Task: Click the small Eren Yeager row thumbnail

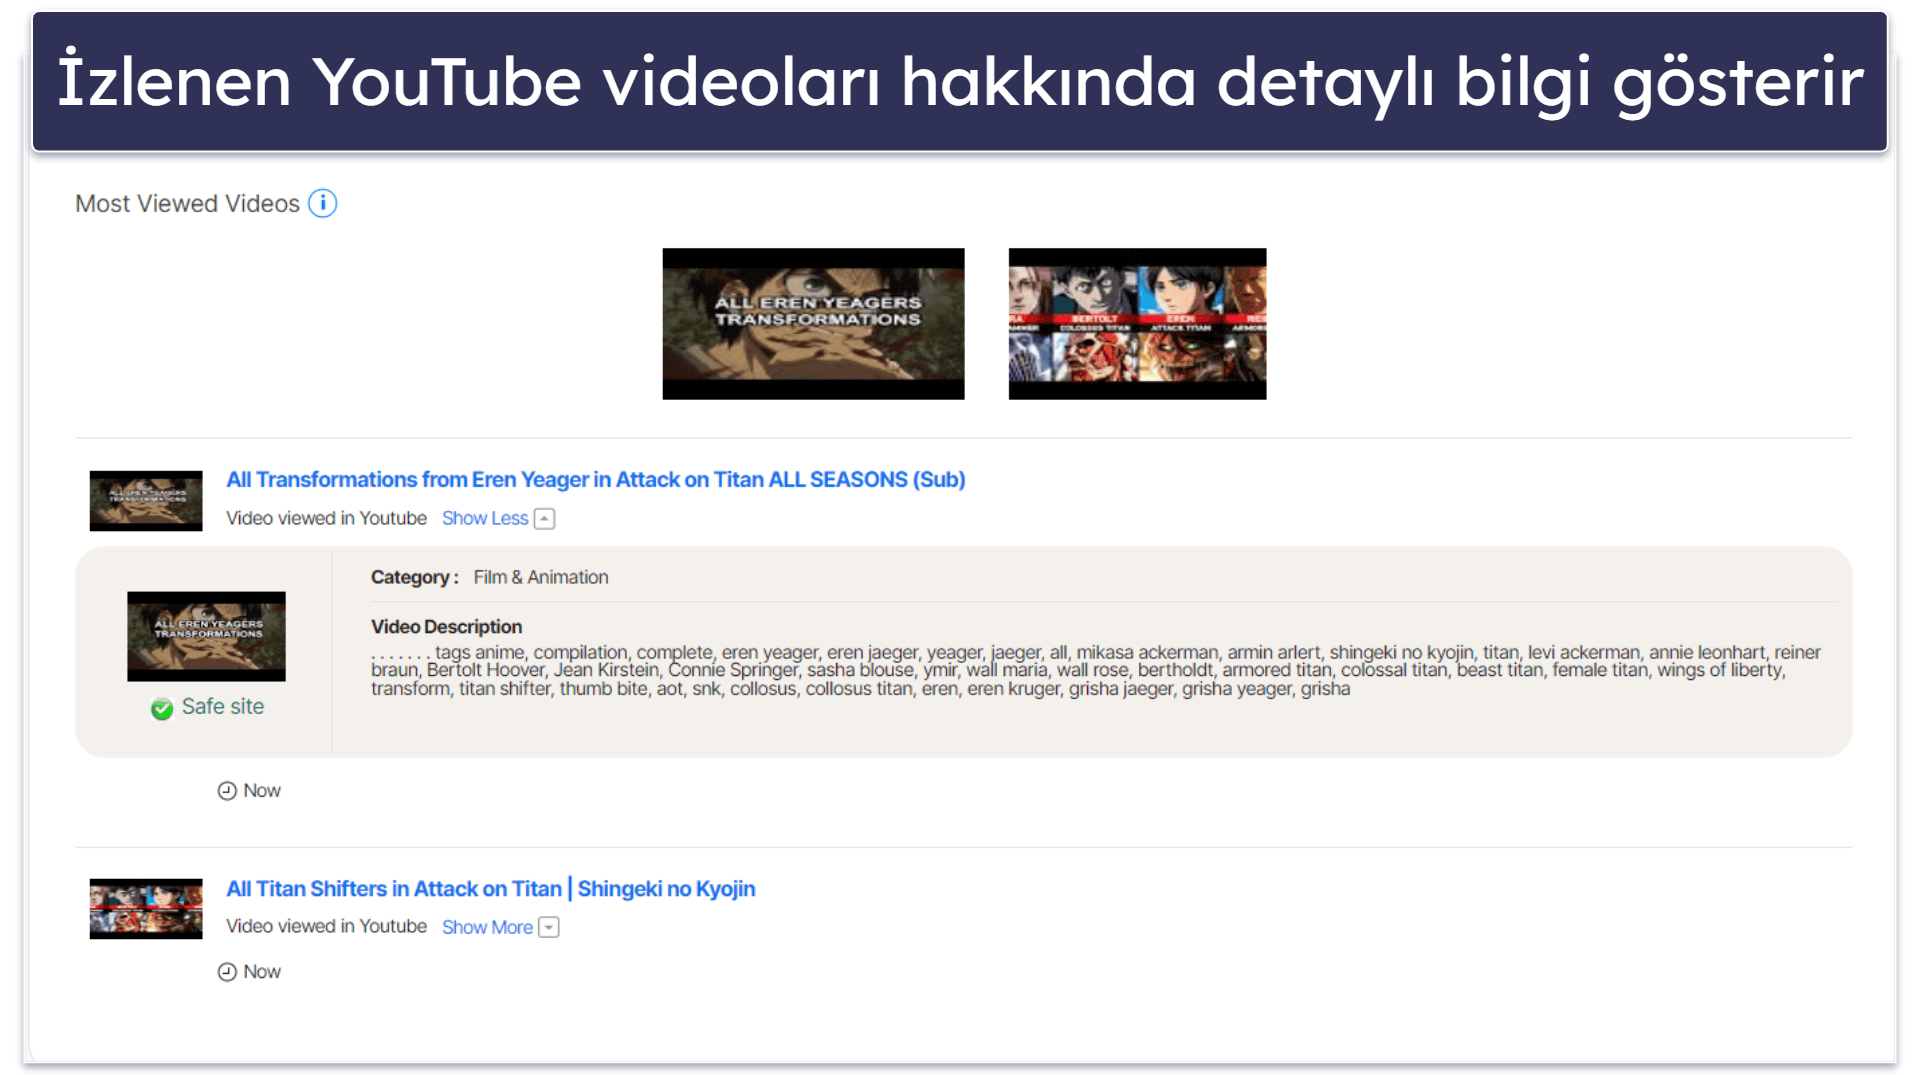Action: pyautogui.click(x=146, y=500)
